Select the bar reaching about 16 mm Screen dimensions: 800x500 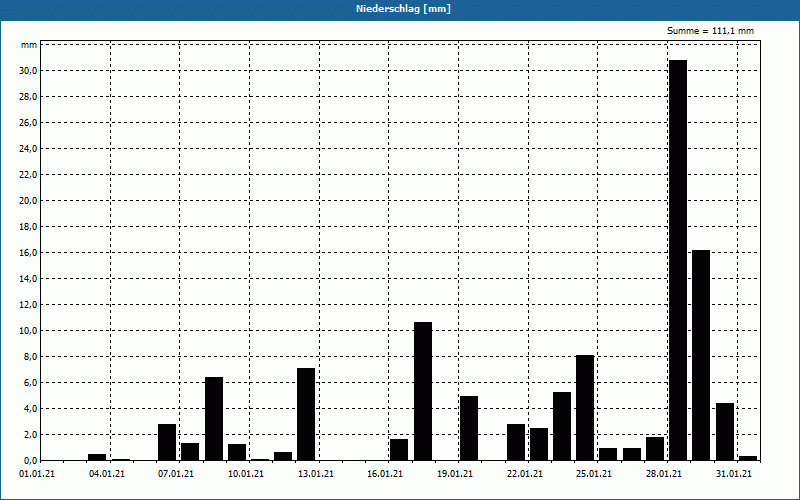click(x=701, y=355)
